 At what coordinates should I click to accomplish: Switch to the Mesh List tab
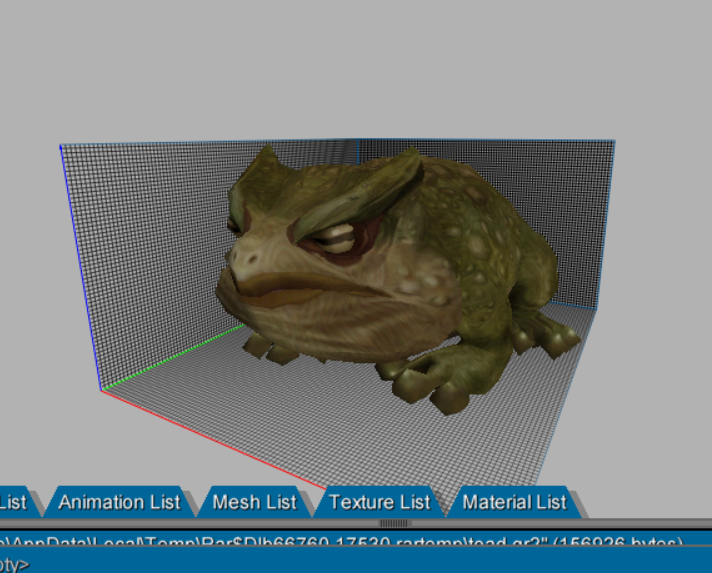tap(255, 502)
